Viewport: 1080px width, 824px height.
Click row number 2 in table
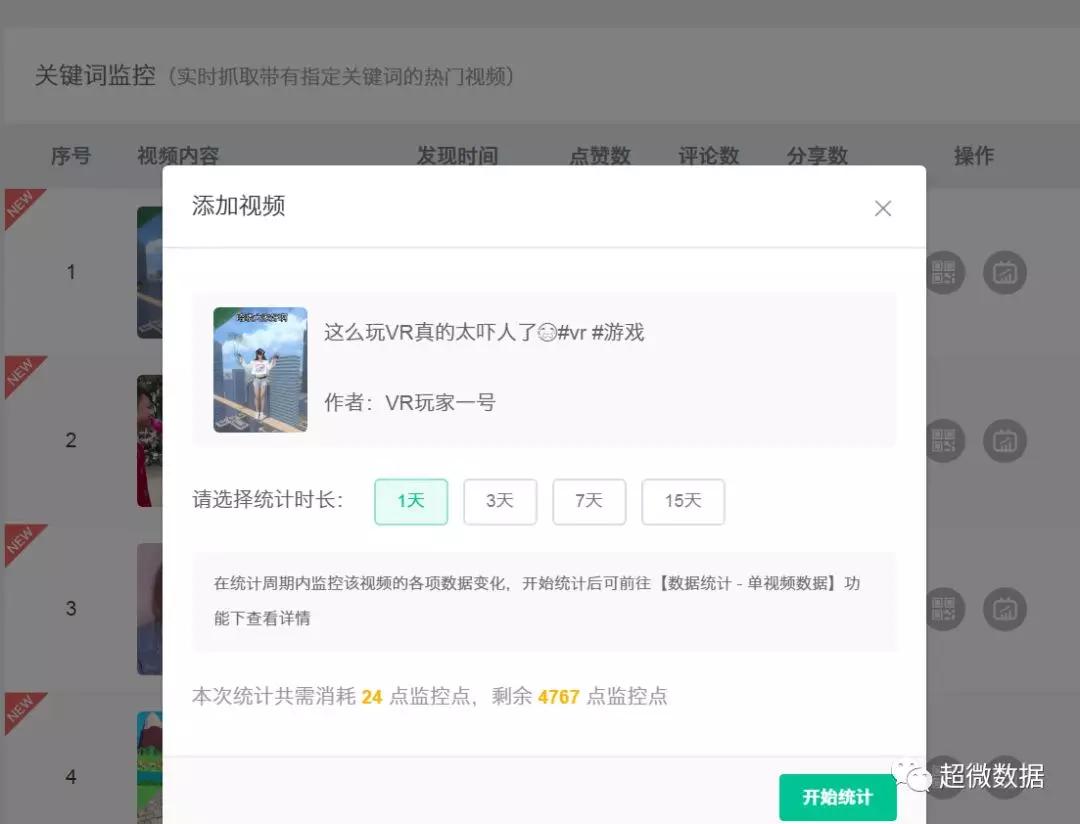(71, 440)
